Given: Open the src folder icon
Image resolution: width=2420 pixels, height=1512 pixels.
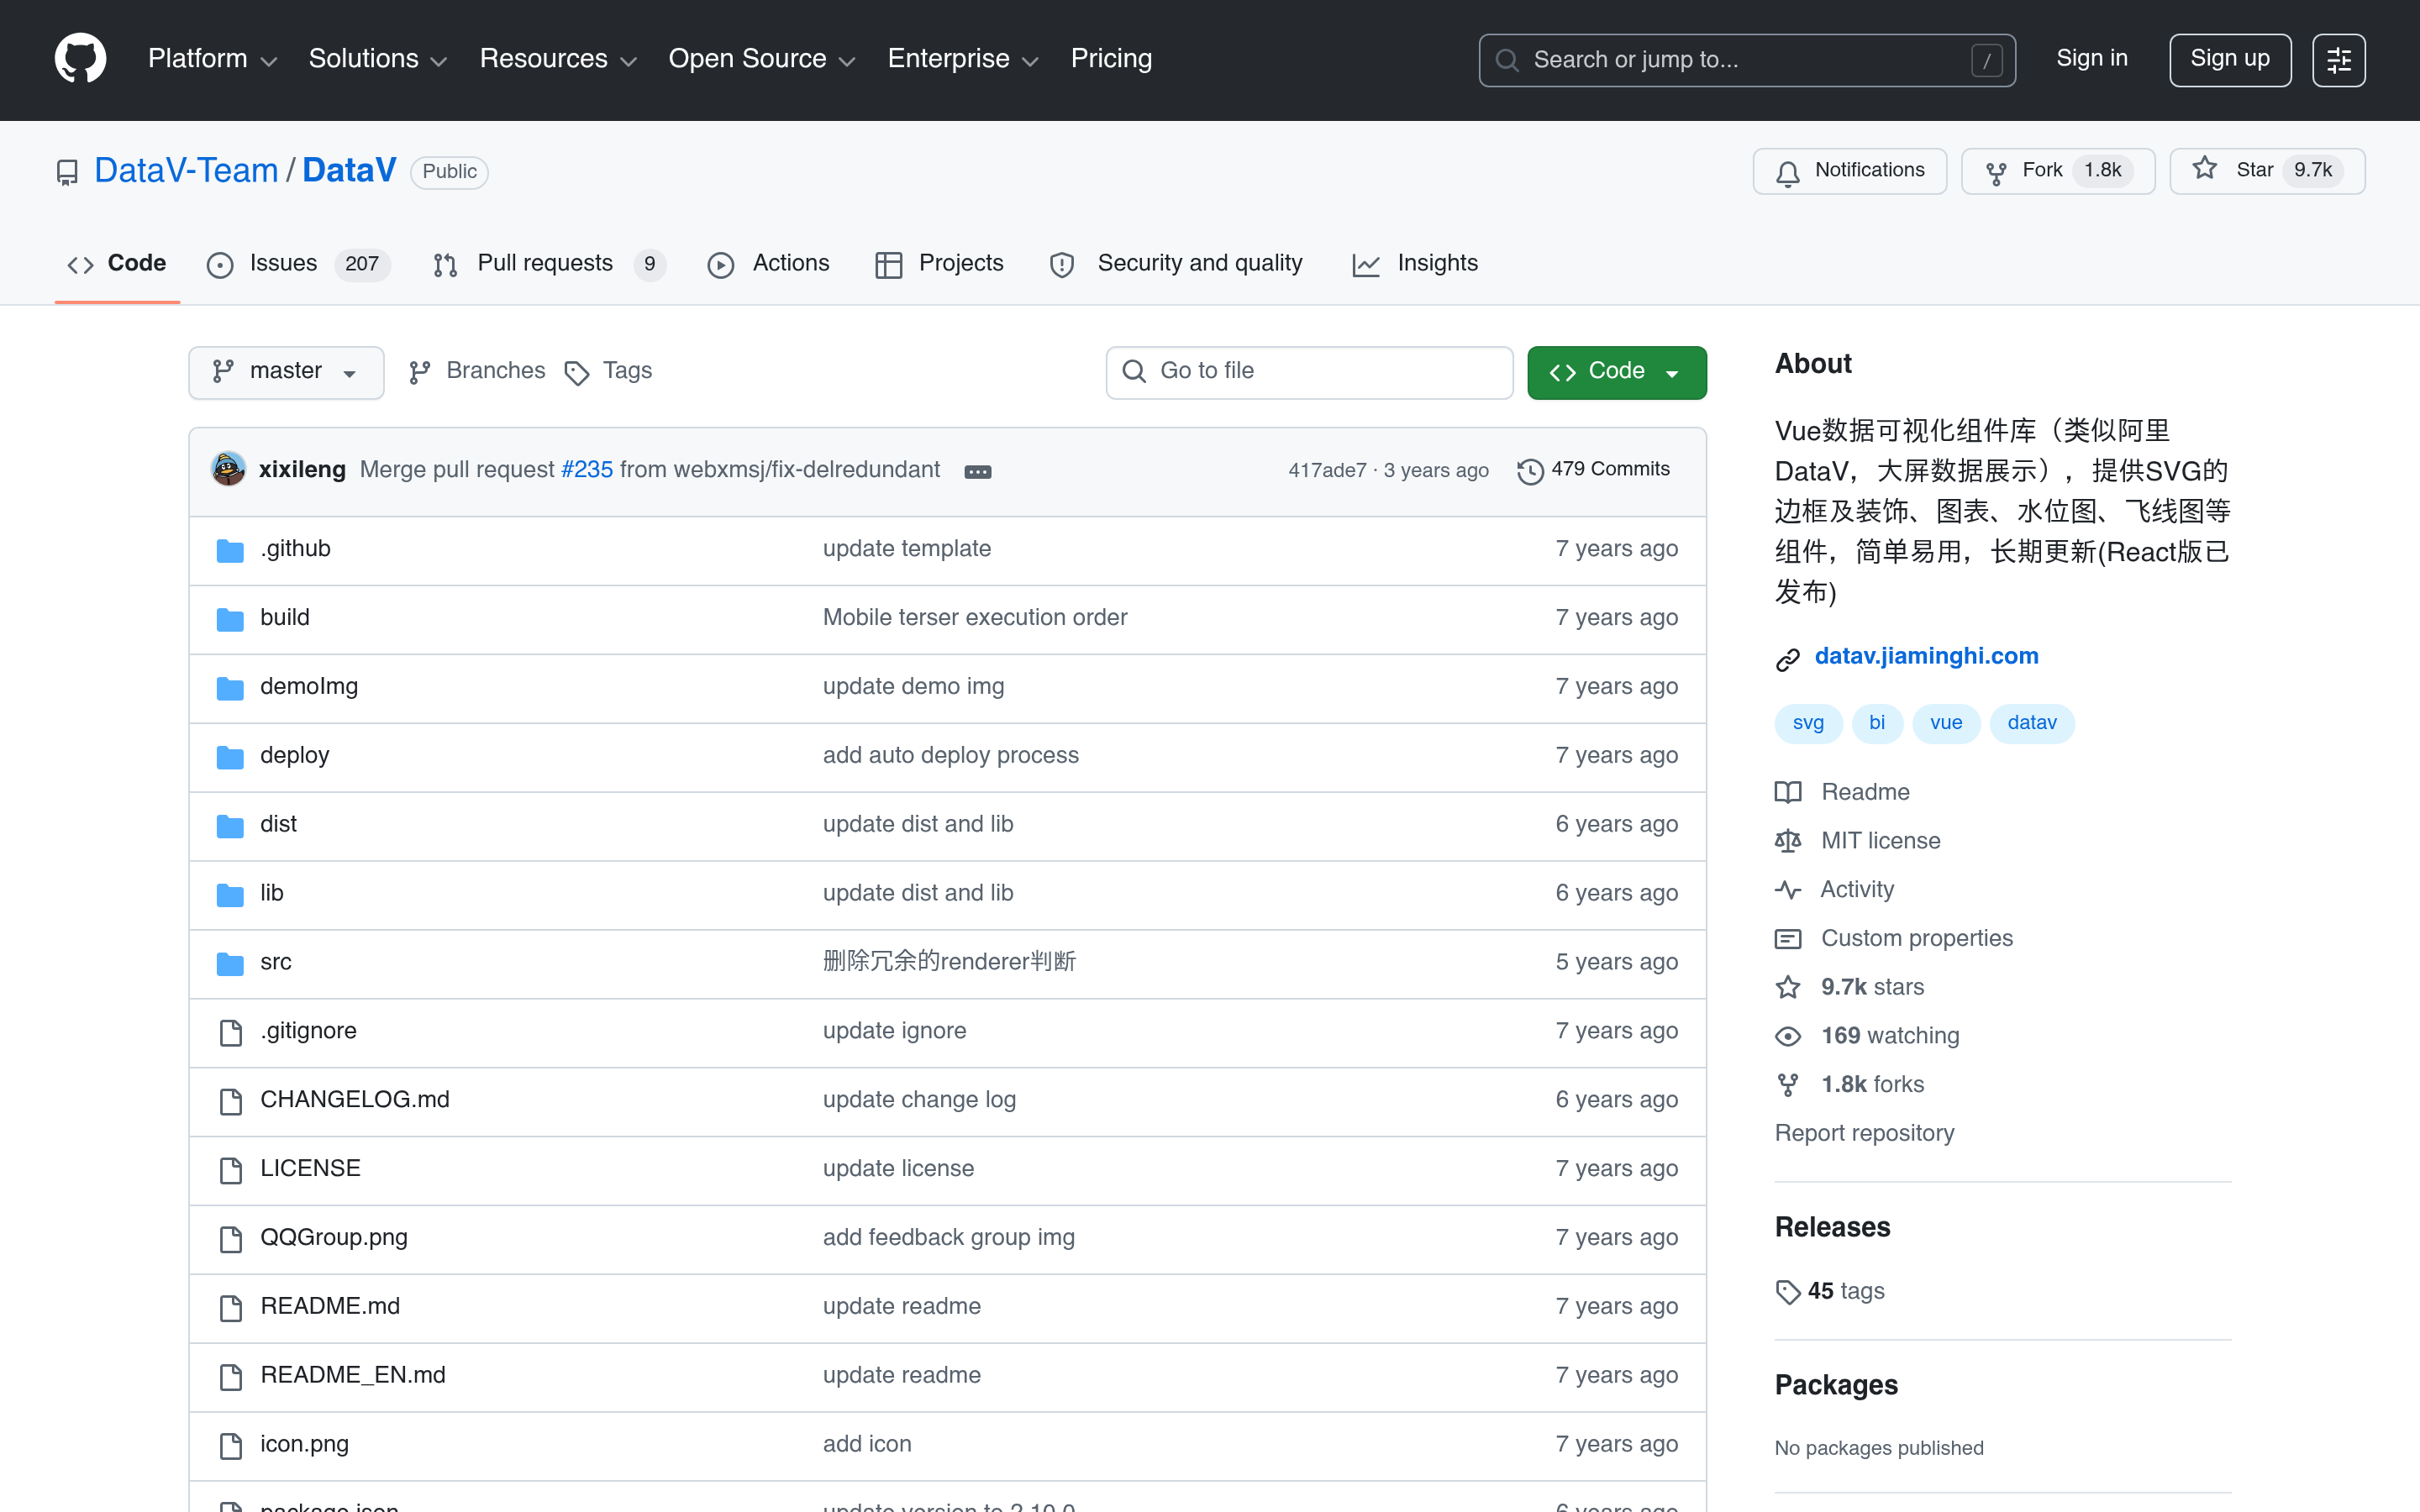Looking at the screenshot, I should tap(230, 963).
